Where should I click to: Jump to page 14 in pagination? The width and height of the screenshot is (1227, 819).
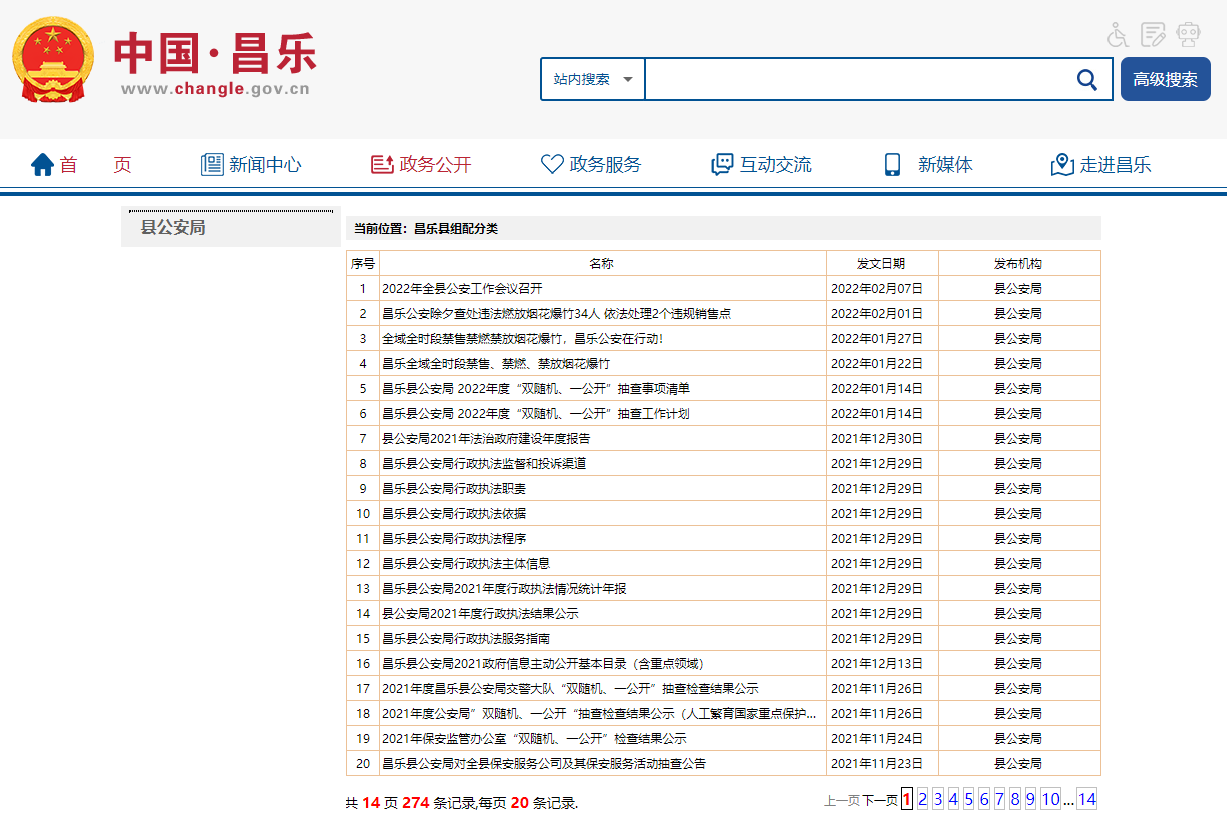(1086, 799)
